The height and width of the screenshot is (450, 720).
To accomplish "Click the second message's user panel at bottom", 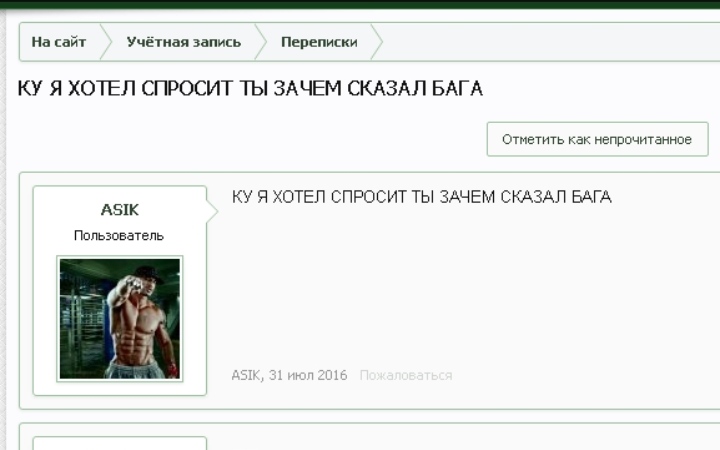I will tap(120, 443).
